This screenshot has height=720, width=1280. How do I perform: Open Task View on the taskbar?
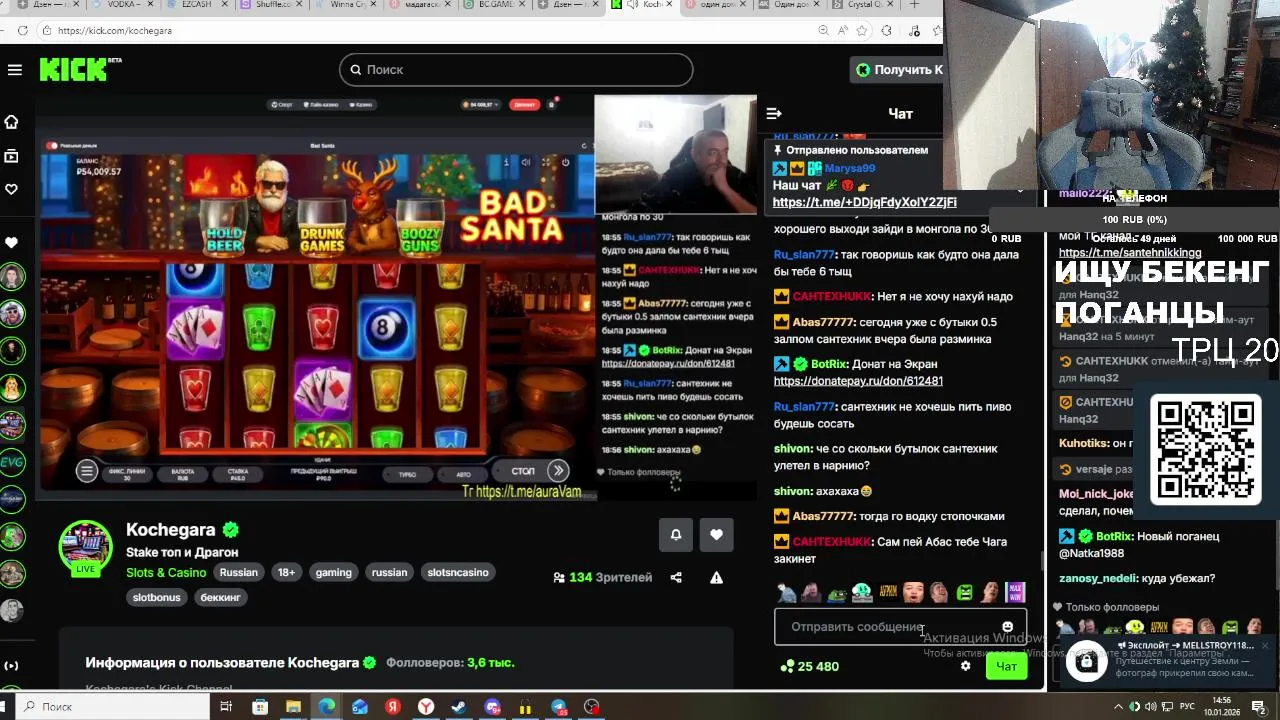(x=226, y=707)
